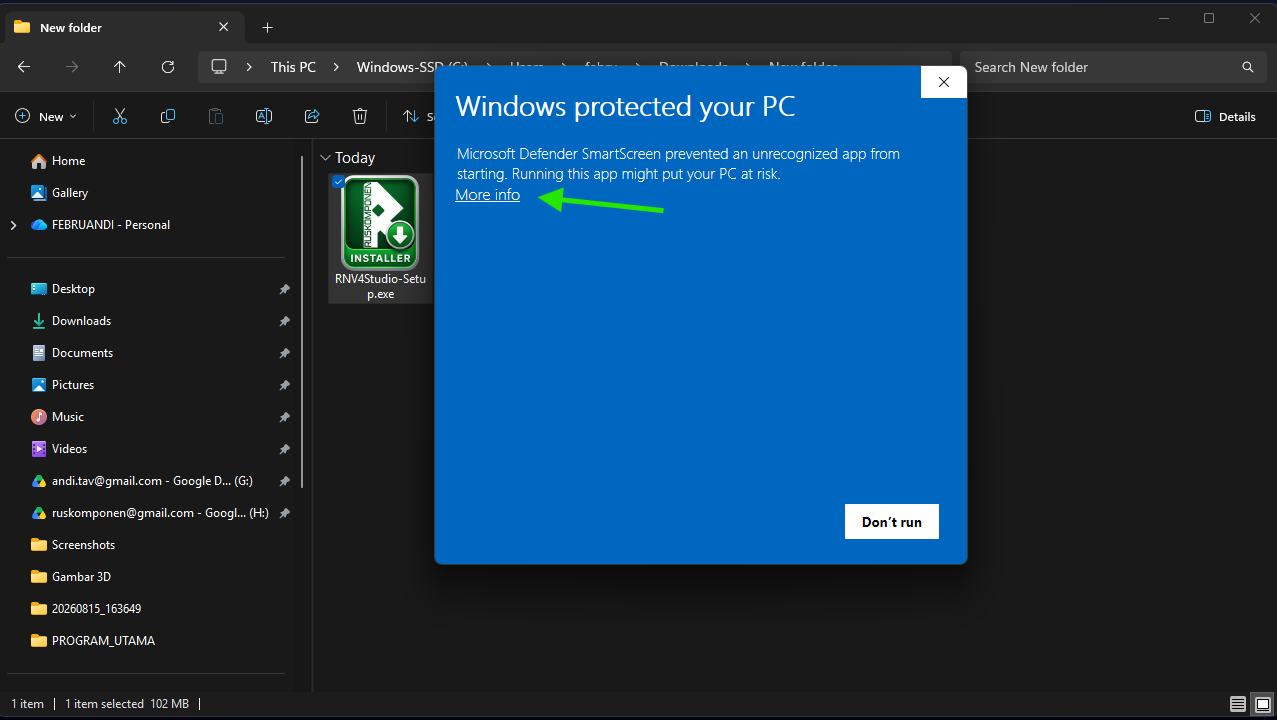Open Gallery in the navigation pane

pyautogui.click(x=70, y=193)
